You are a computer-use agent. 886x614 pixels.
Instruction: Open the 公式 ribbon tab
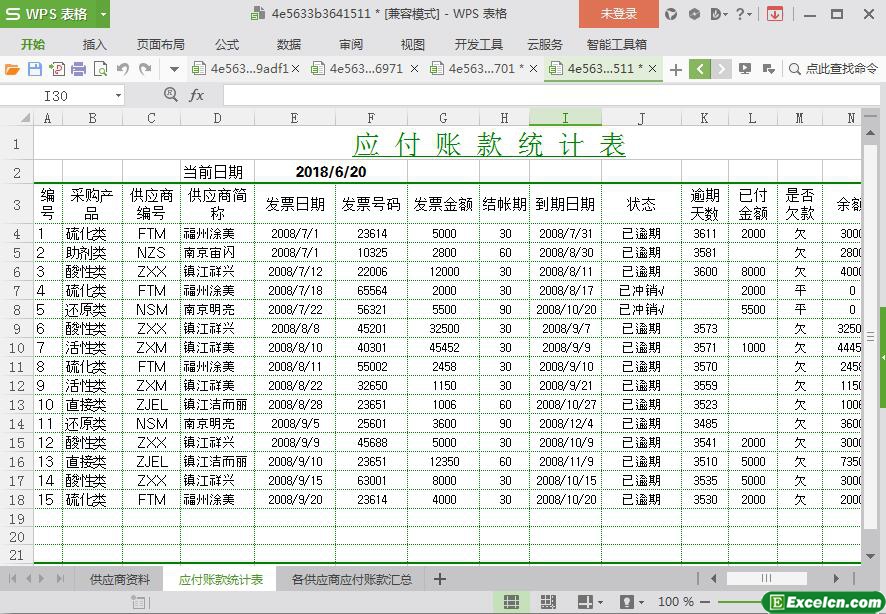[227, 44]
